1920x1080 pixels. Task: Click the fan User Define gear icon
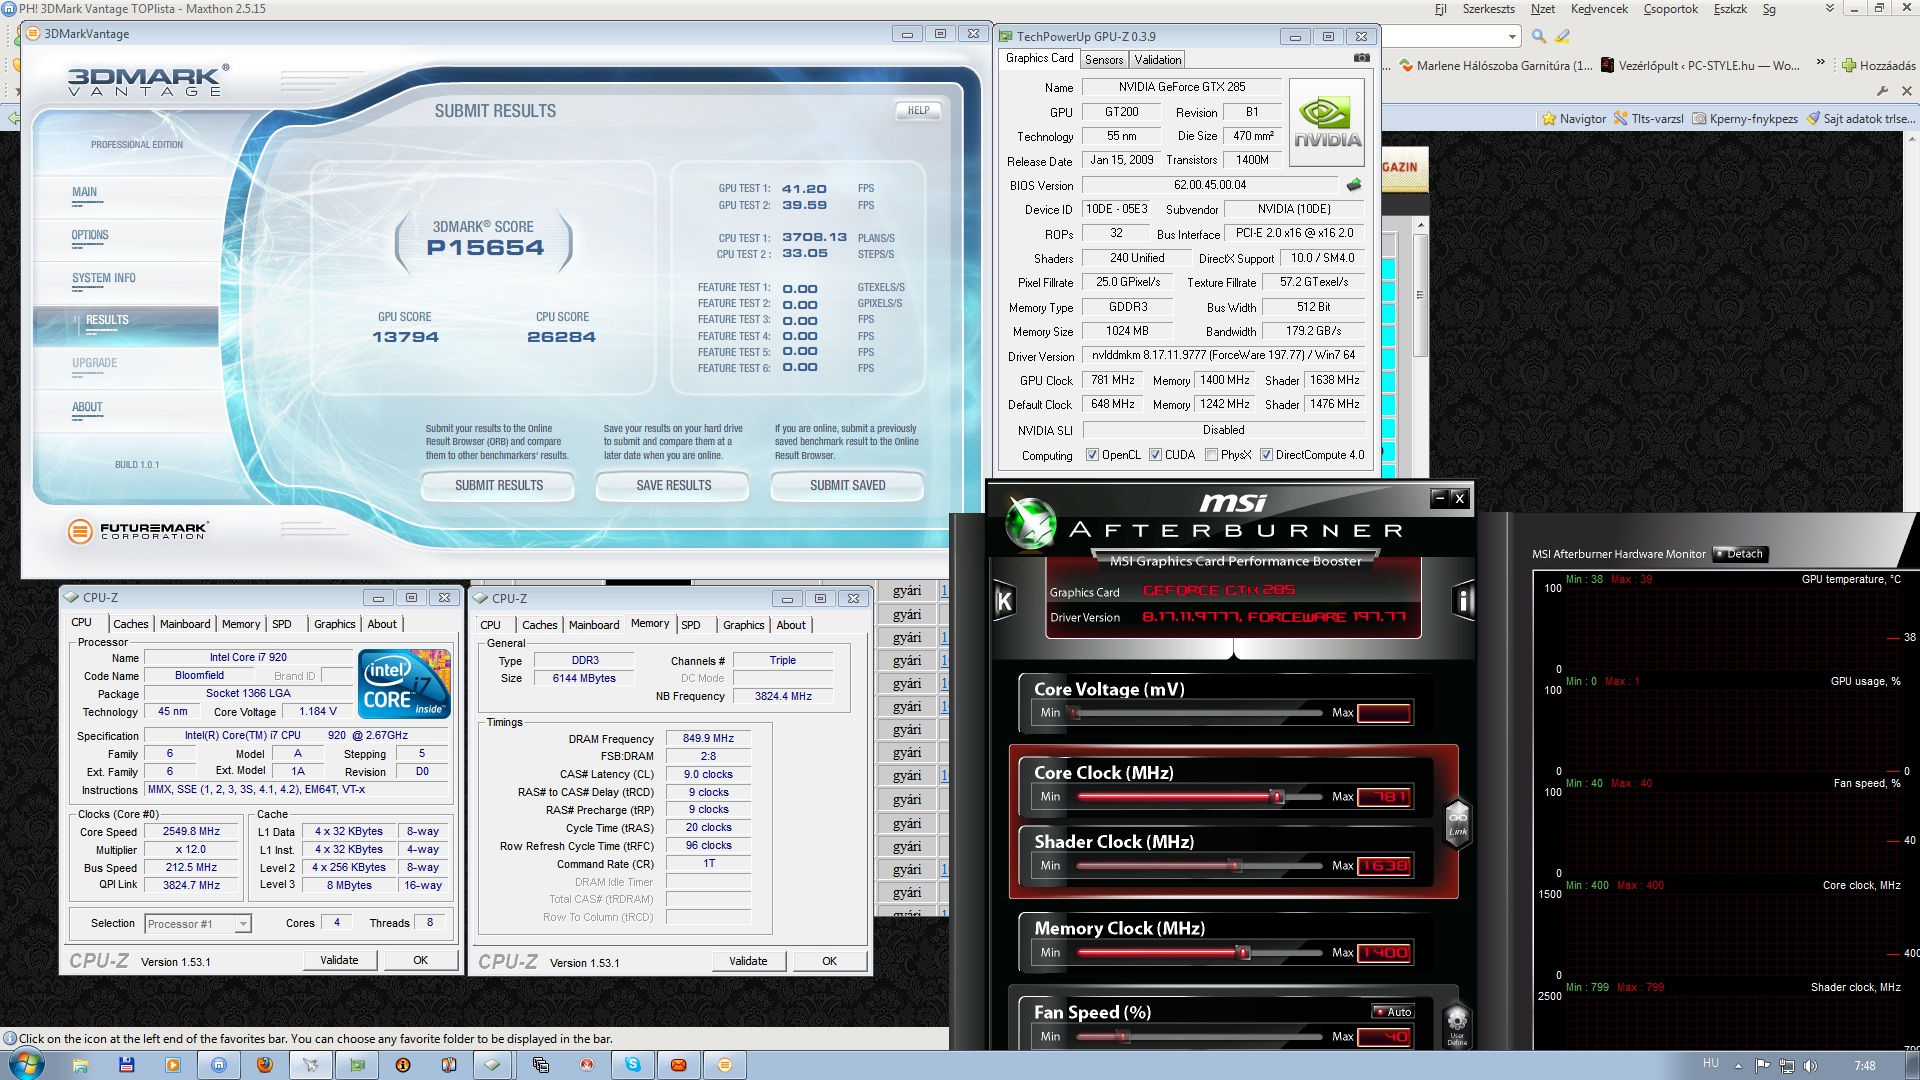click(1457, 1024)
